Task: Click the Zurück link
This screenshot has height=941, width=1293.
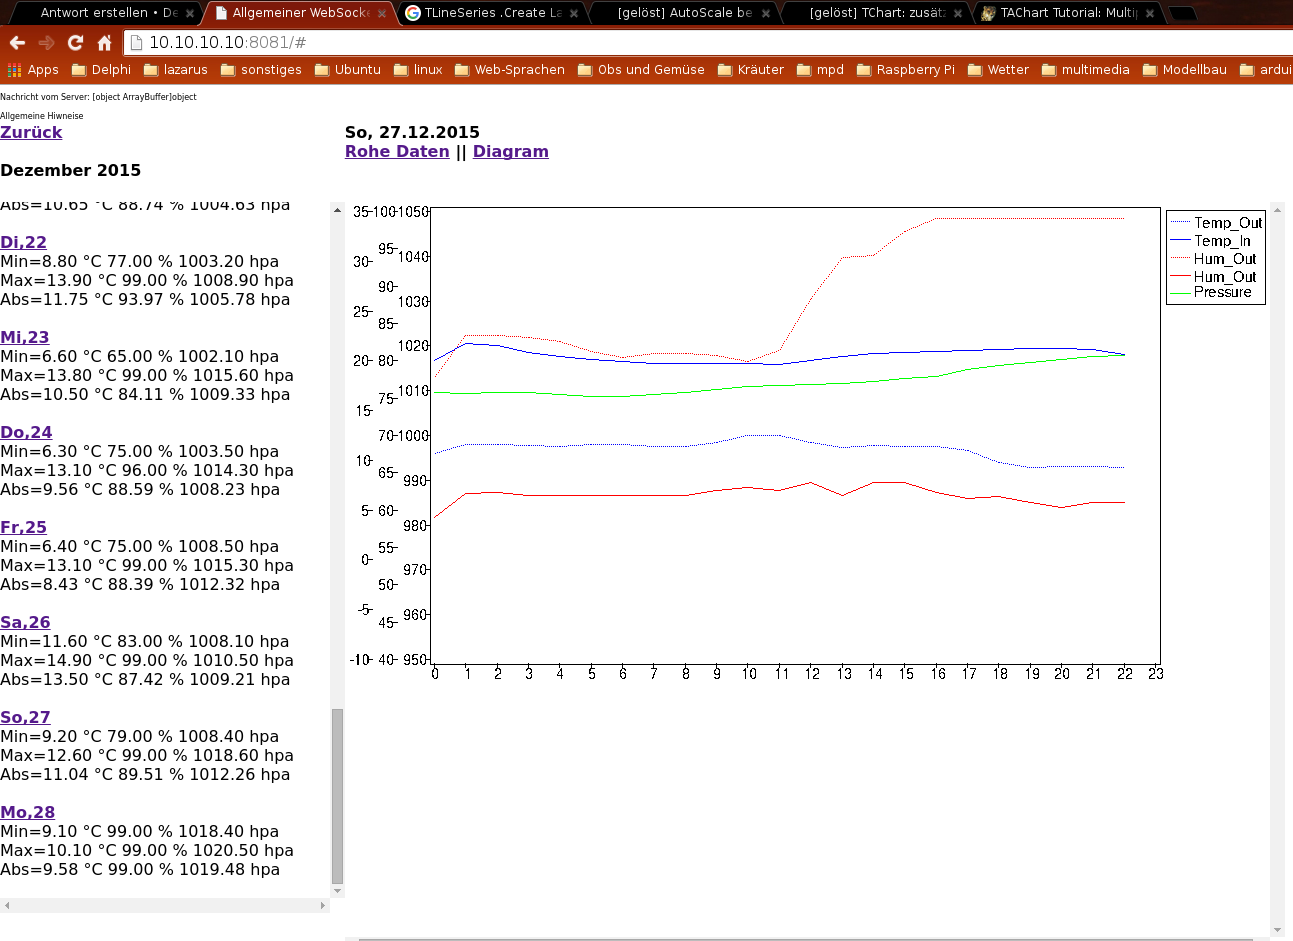Action: coord(31,132)
